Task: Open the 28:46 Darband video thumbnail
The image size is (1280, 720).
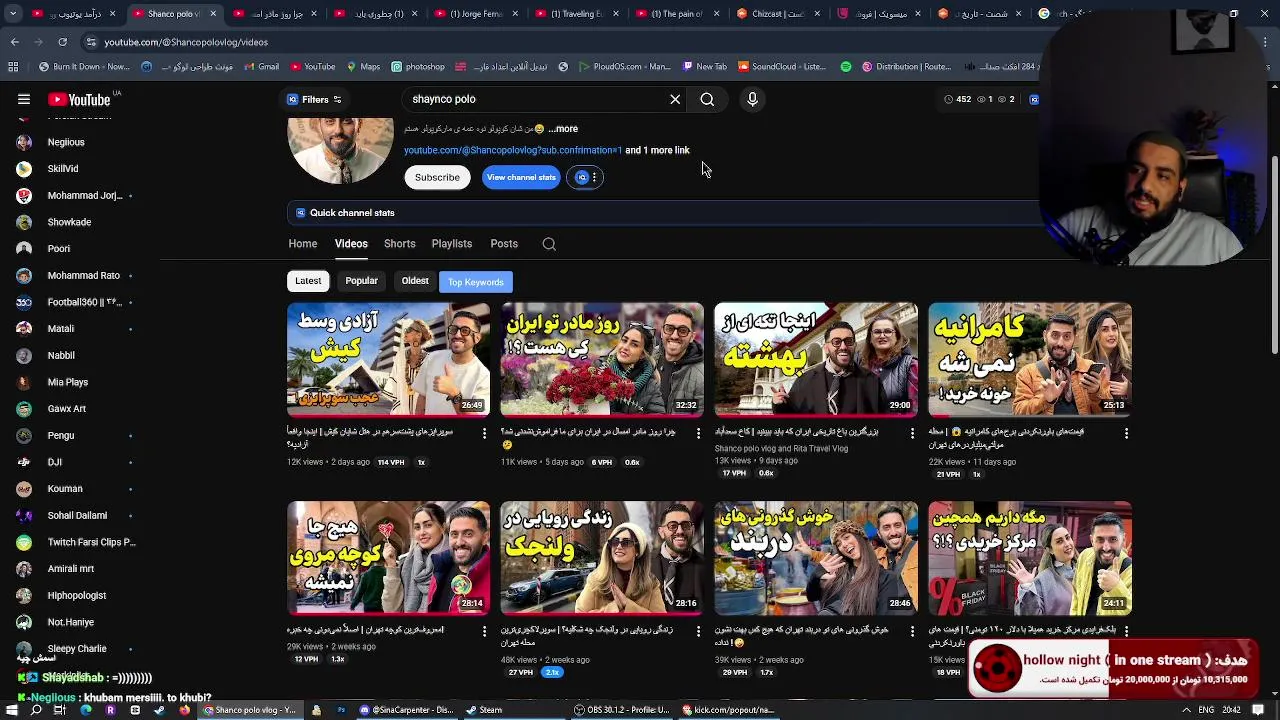Action: click(x=816, y=558)
